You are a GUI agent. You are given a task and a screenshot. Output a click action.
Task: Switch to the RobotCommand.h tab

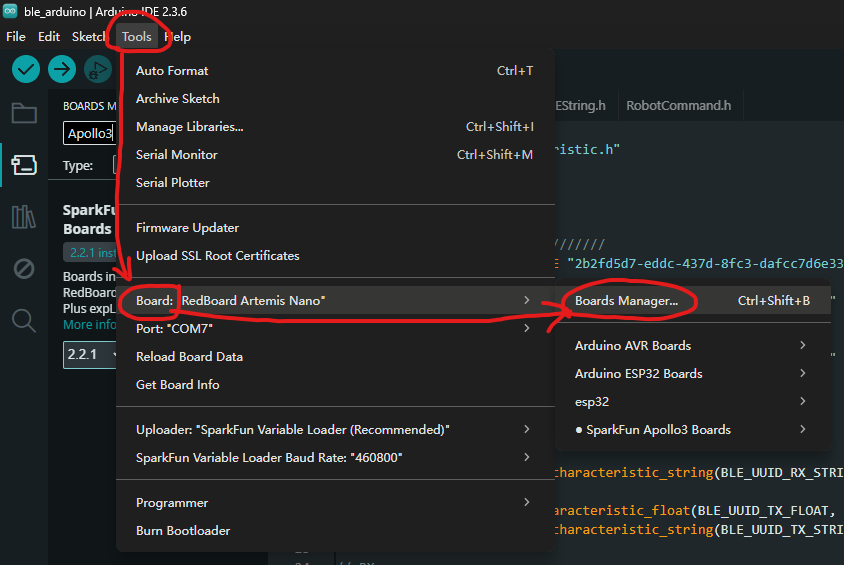678,105
